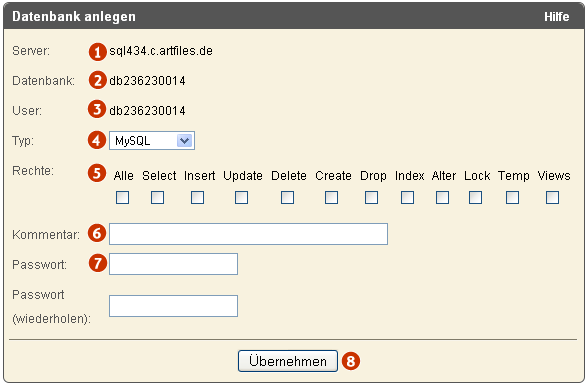Tick the Drop permission checkbox

click(371, 198)
